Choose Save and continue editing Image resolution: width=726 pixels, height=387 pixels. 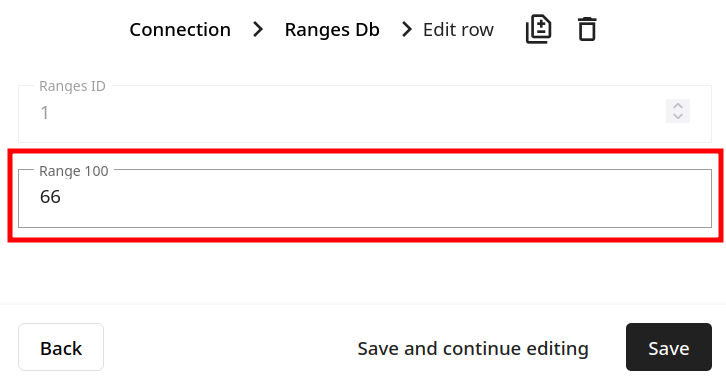473,349
